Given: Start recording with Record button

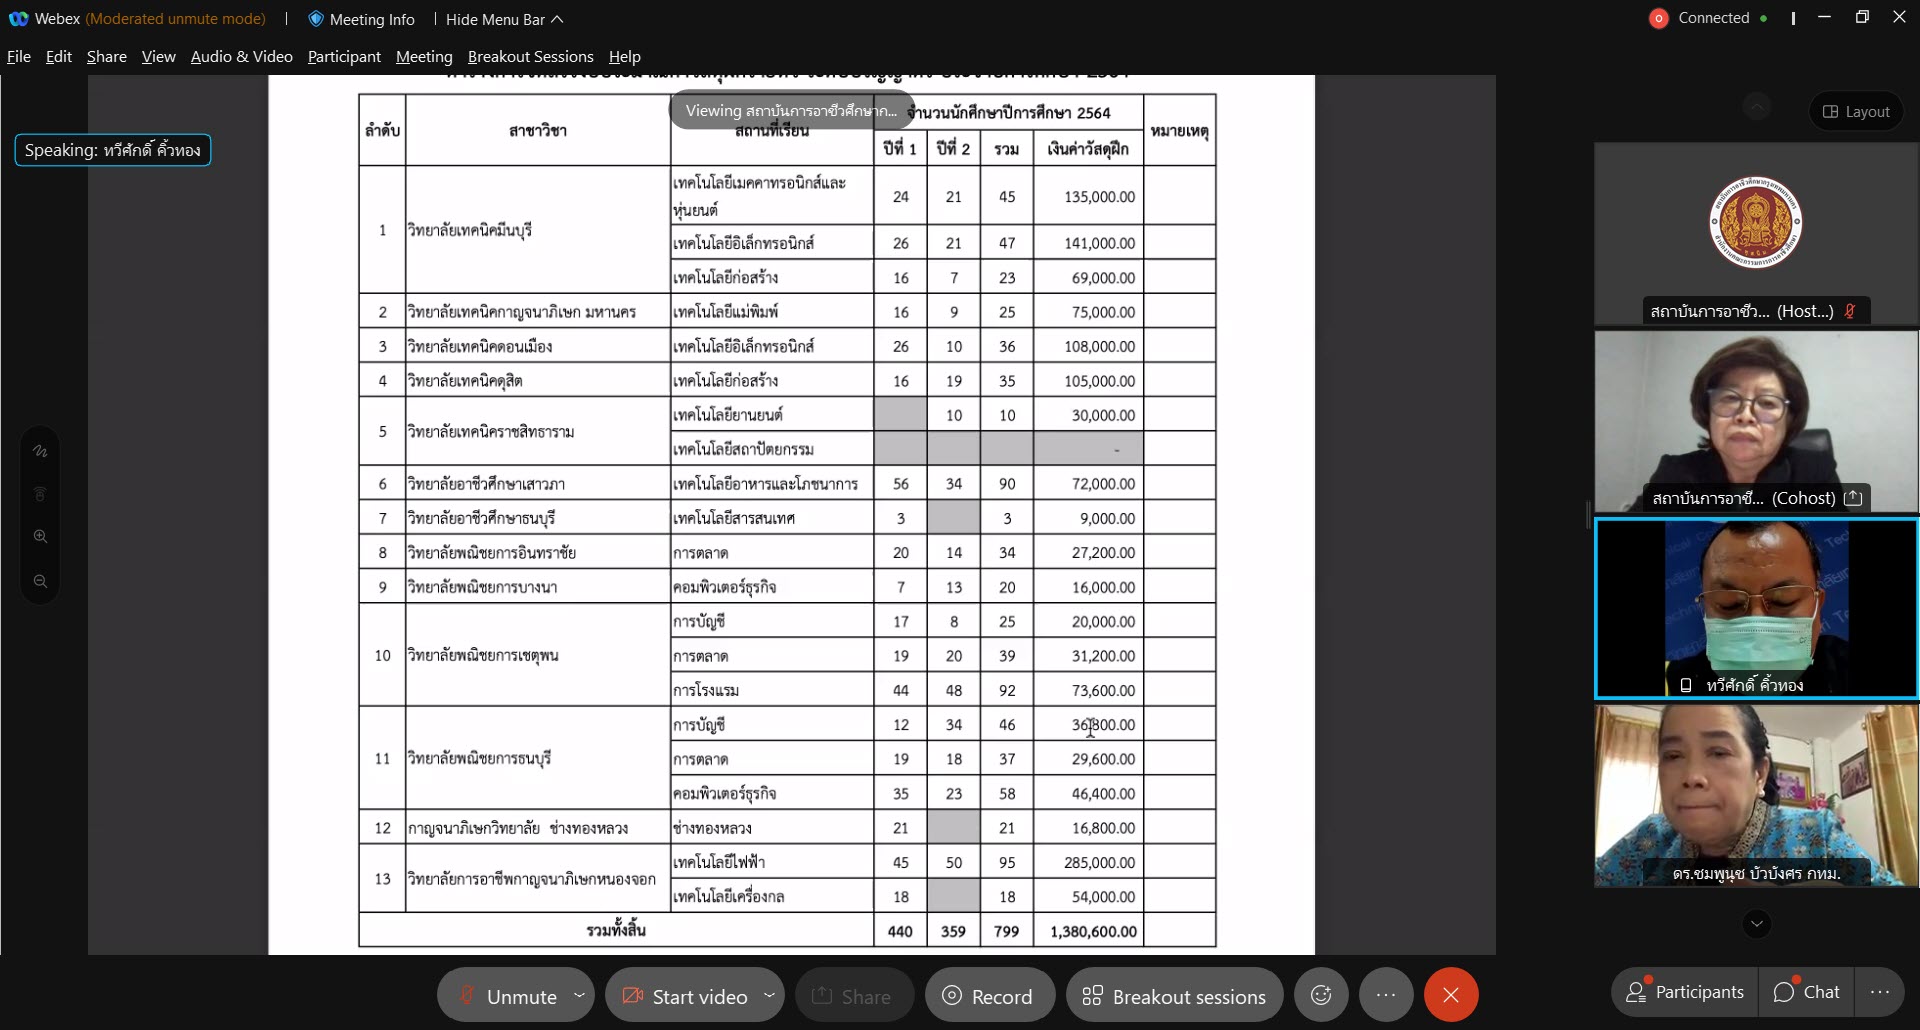Looking at the screenshot, I should click(988, 996).
